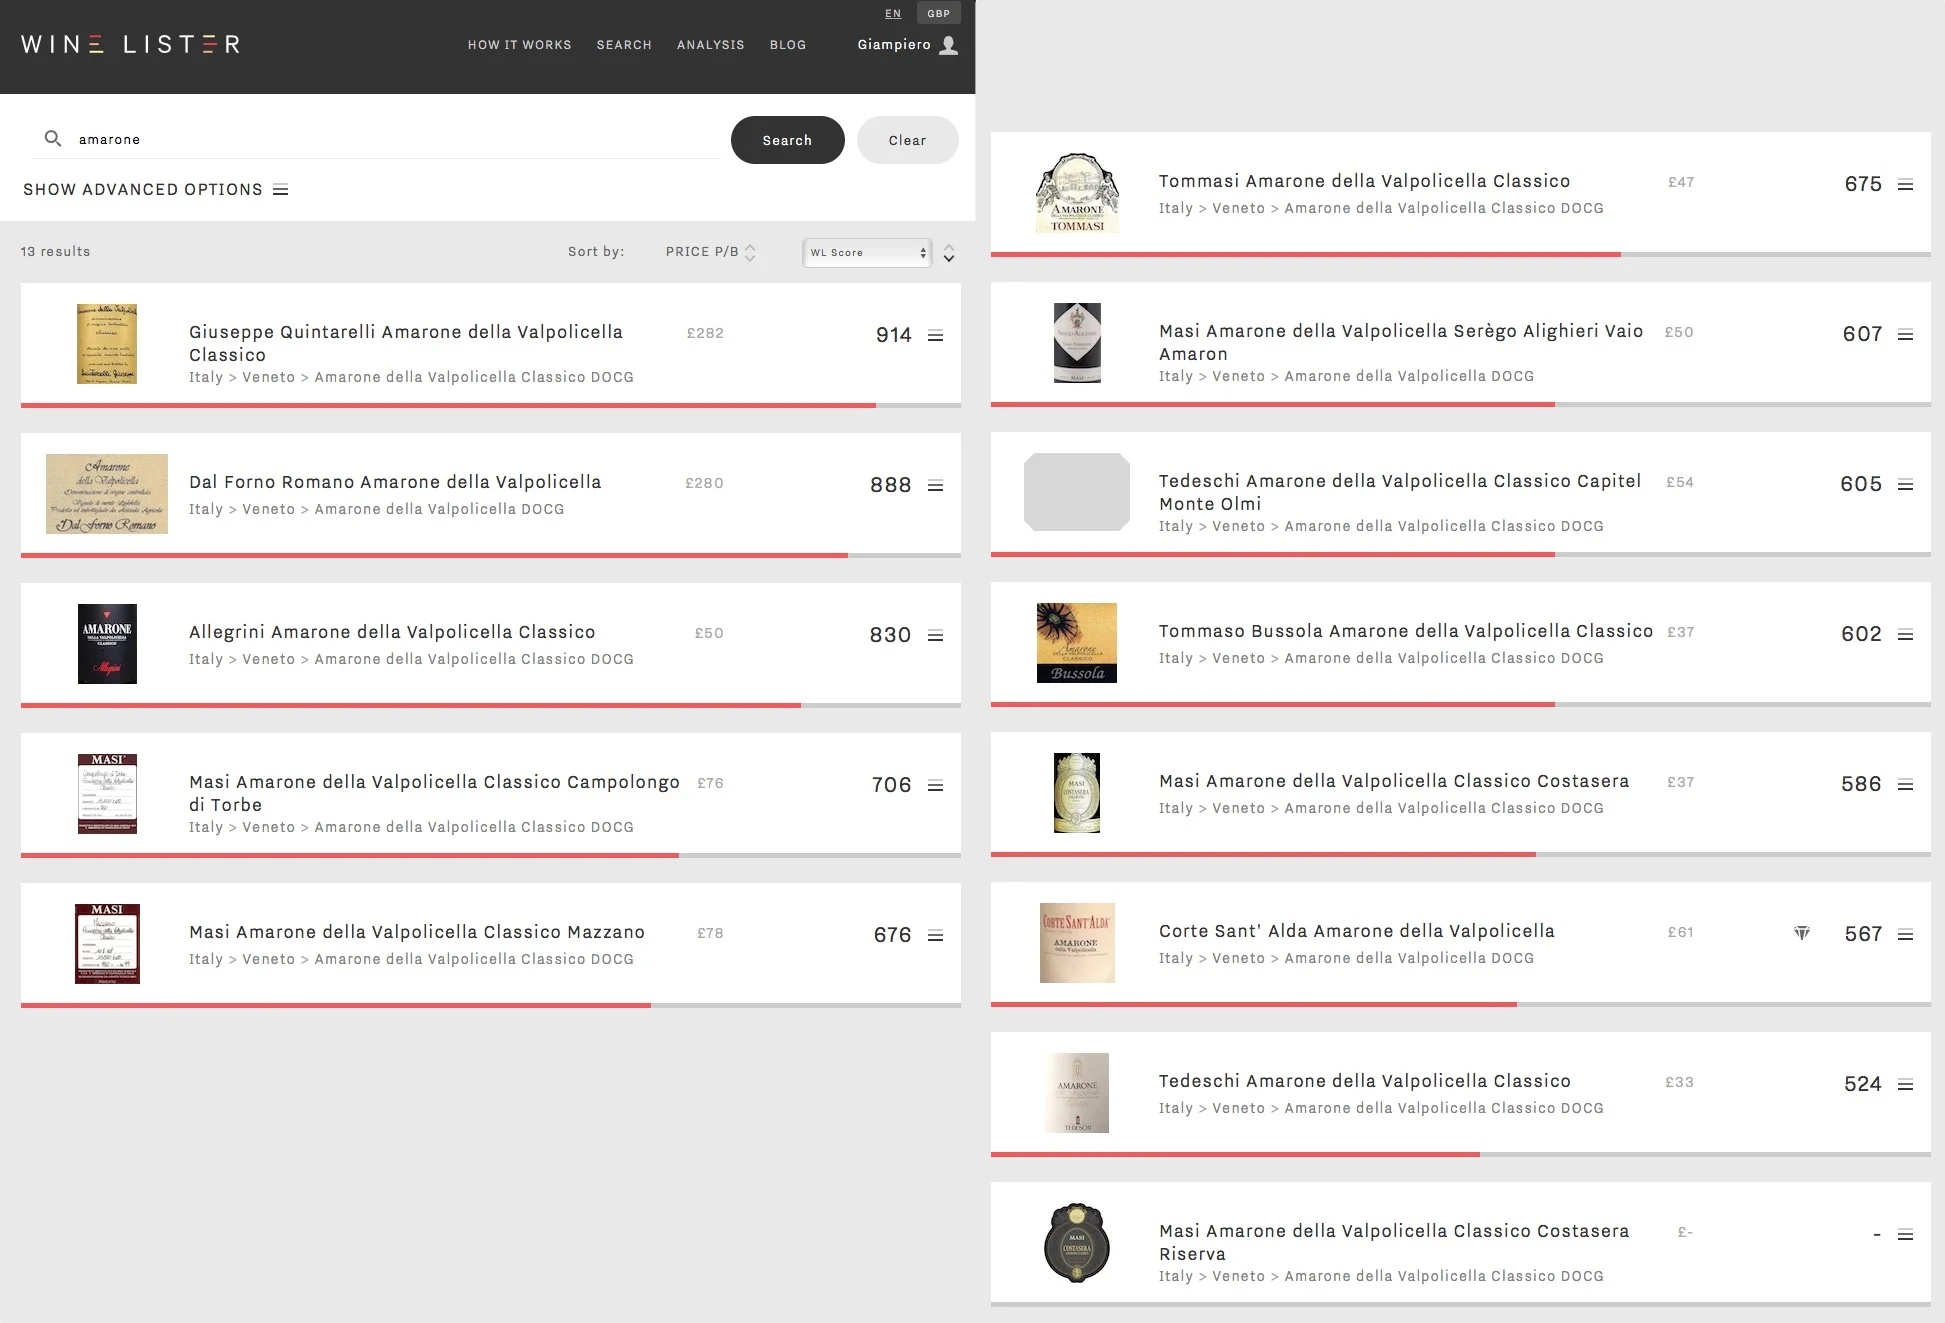This screenshot has height=1323, width=1945.
Task: Click the Bussola label thumbnail
Action: (x=1077, y=643)
